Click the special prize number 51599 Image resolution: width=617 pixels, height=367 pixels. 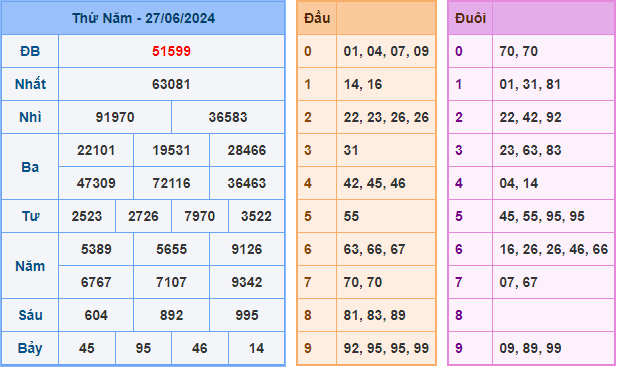[171, 51]
